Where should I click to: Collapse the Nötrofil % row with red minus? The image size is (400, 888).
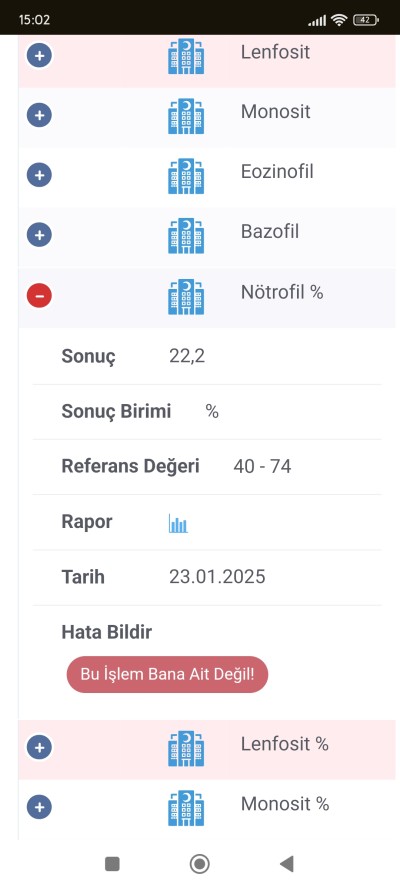(x=39, y=296)
